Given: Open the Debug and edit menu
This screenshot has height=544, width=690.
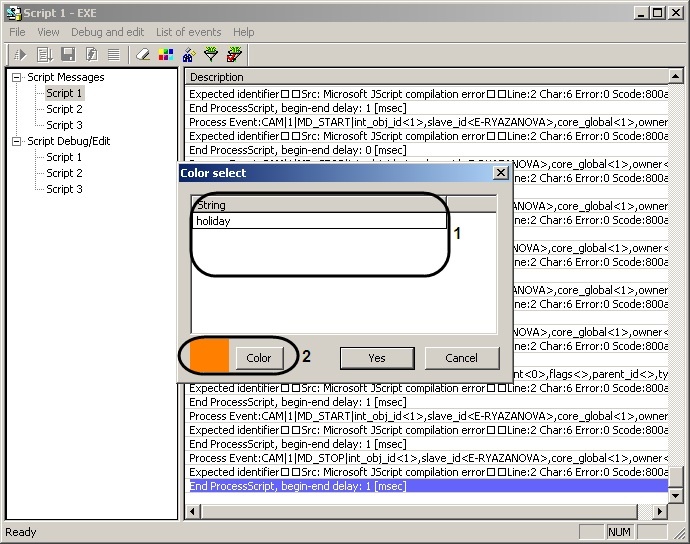Looking at the screenshot, I should coord(107,32).
